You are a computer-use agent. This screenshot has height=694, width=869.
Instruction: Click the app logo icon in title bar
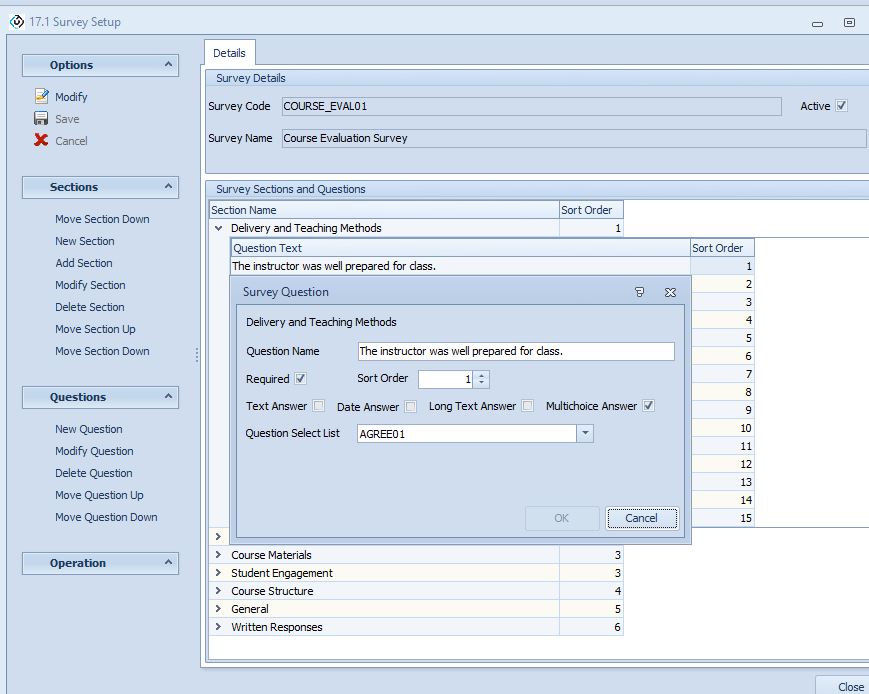tap(16, 21)
